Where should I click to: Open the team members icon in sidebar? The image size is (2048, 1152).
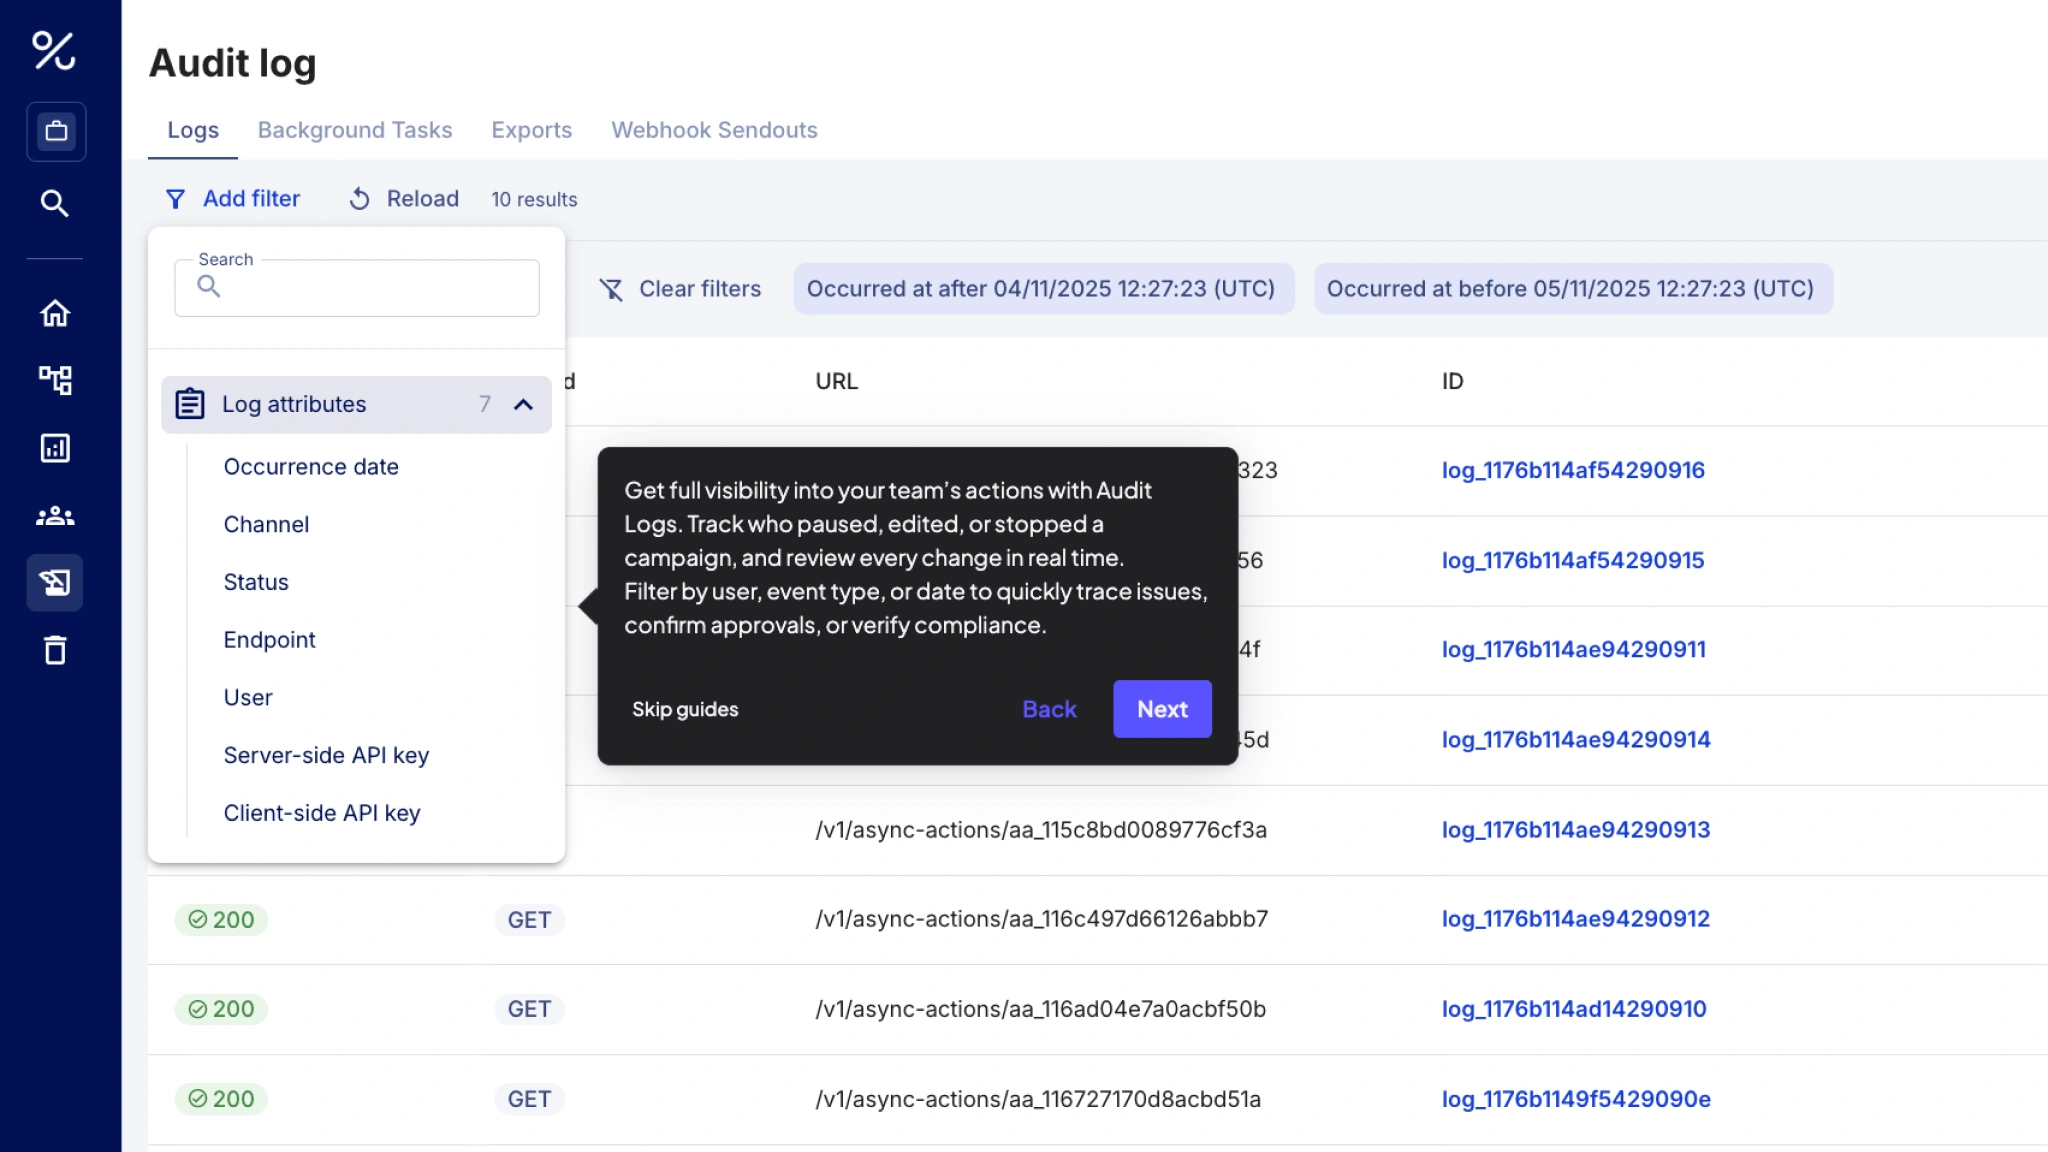54,516
